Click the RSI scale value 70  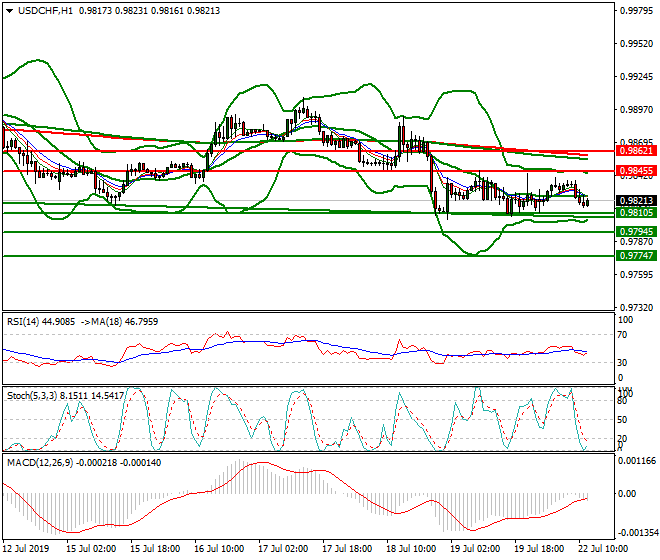click(x=622, y=335)
